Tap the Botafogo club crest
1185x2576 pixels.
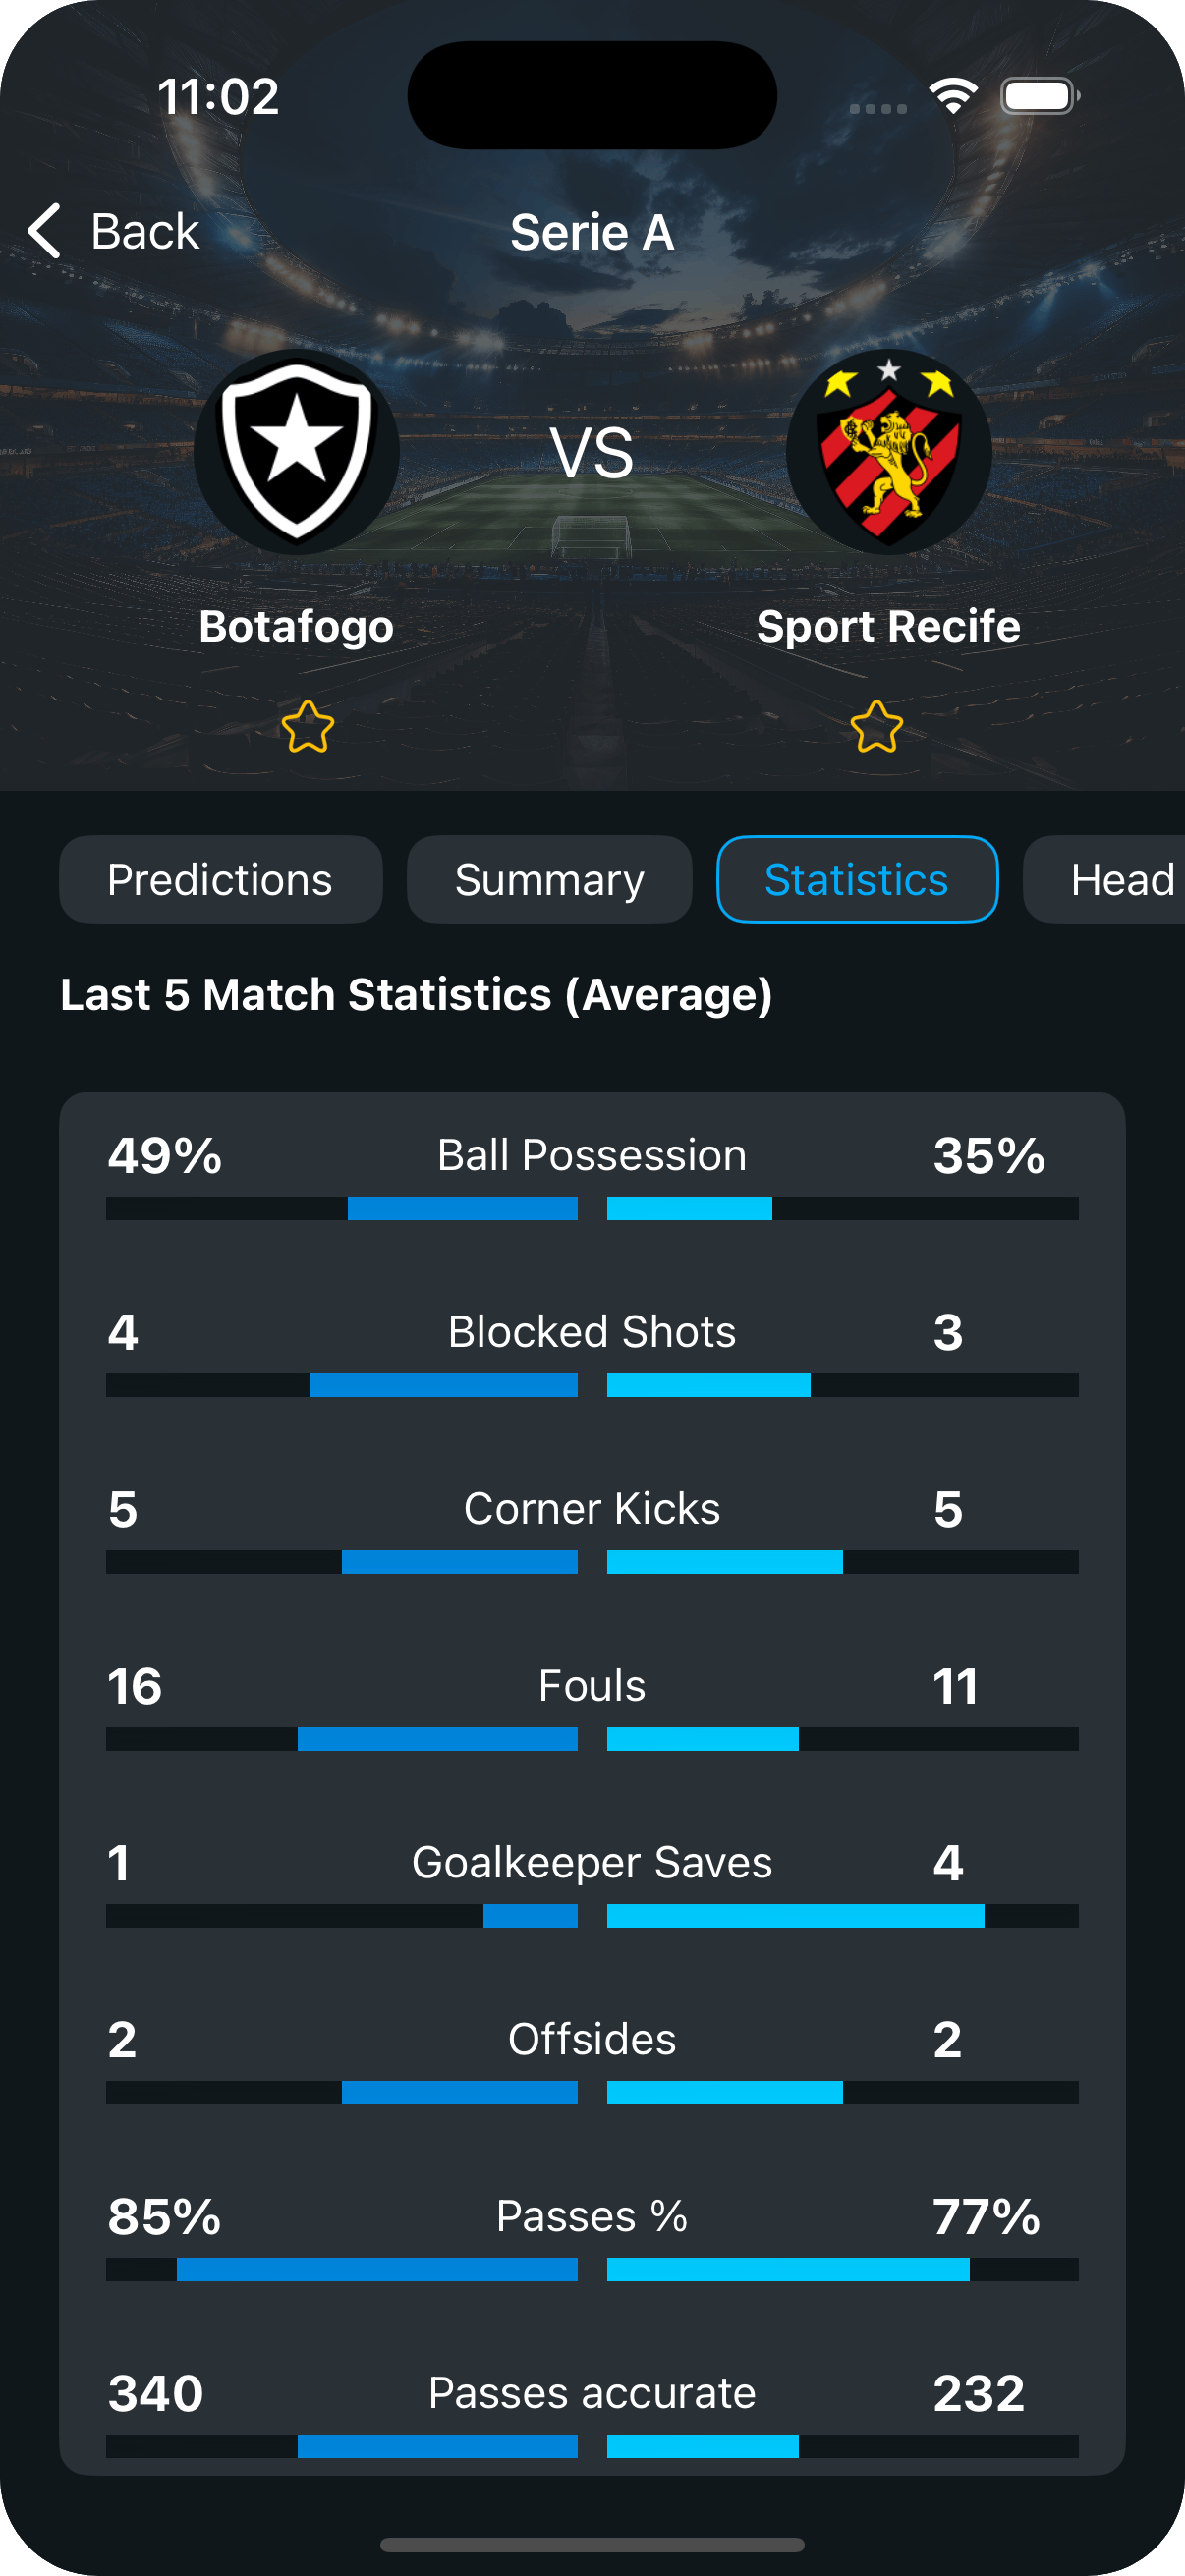tap(296, 452)
